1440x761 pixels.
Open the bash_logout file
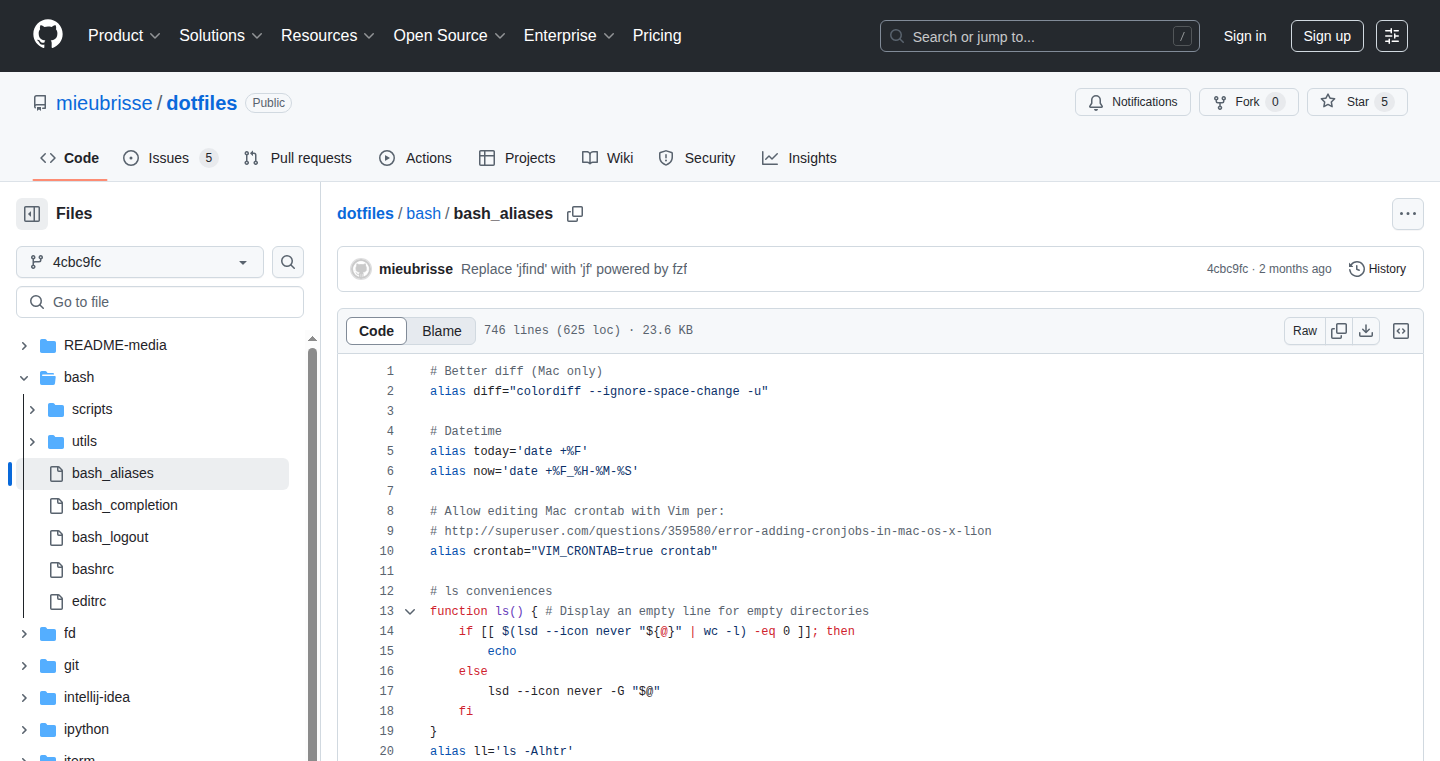coord(110,537)
